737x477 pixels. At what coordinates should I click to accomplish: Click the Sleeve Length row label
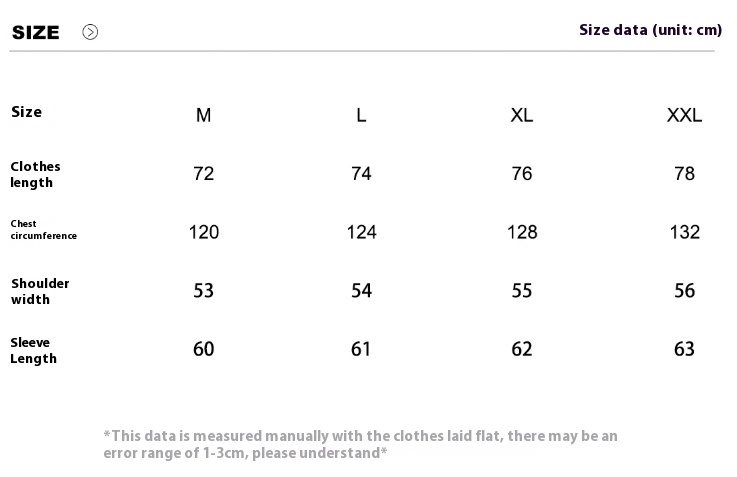(x=33, y=351)
